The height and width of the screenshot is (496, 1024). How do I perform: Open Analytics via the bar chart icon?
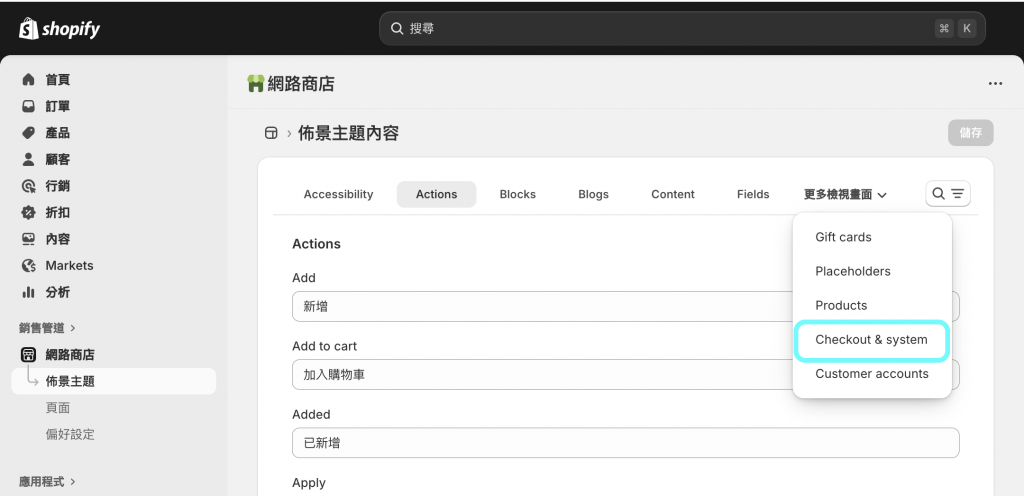pyautogui.click(x=28, y=292)
